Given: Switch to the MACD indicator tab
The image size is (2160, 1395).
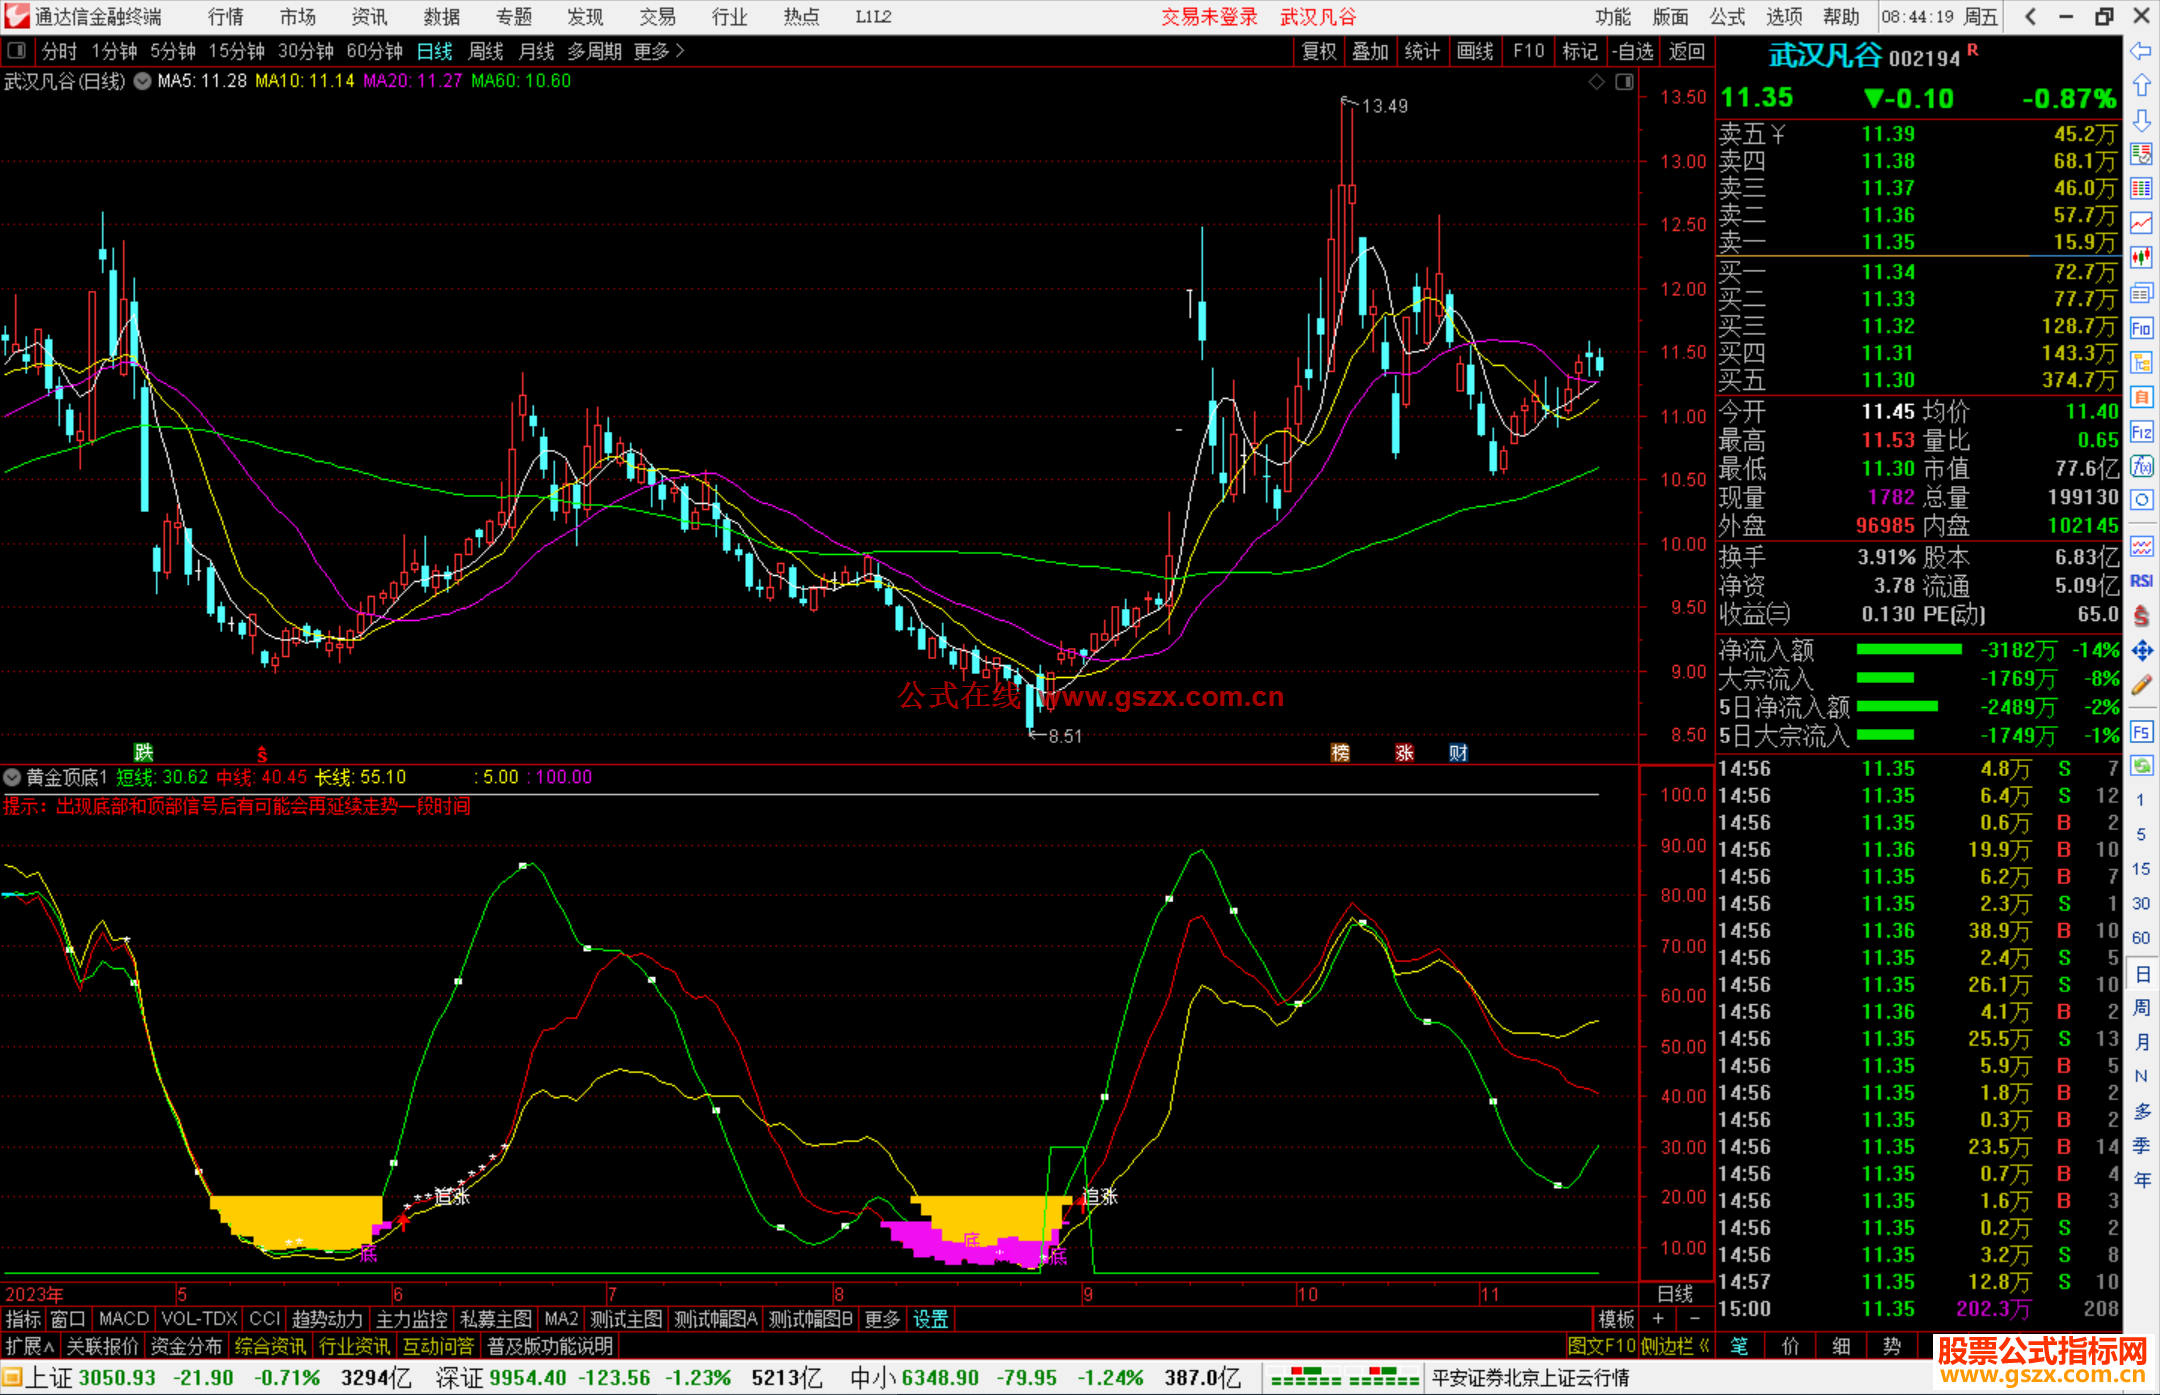Looking at the screenshot, I should click(123, 1319).
